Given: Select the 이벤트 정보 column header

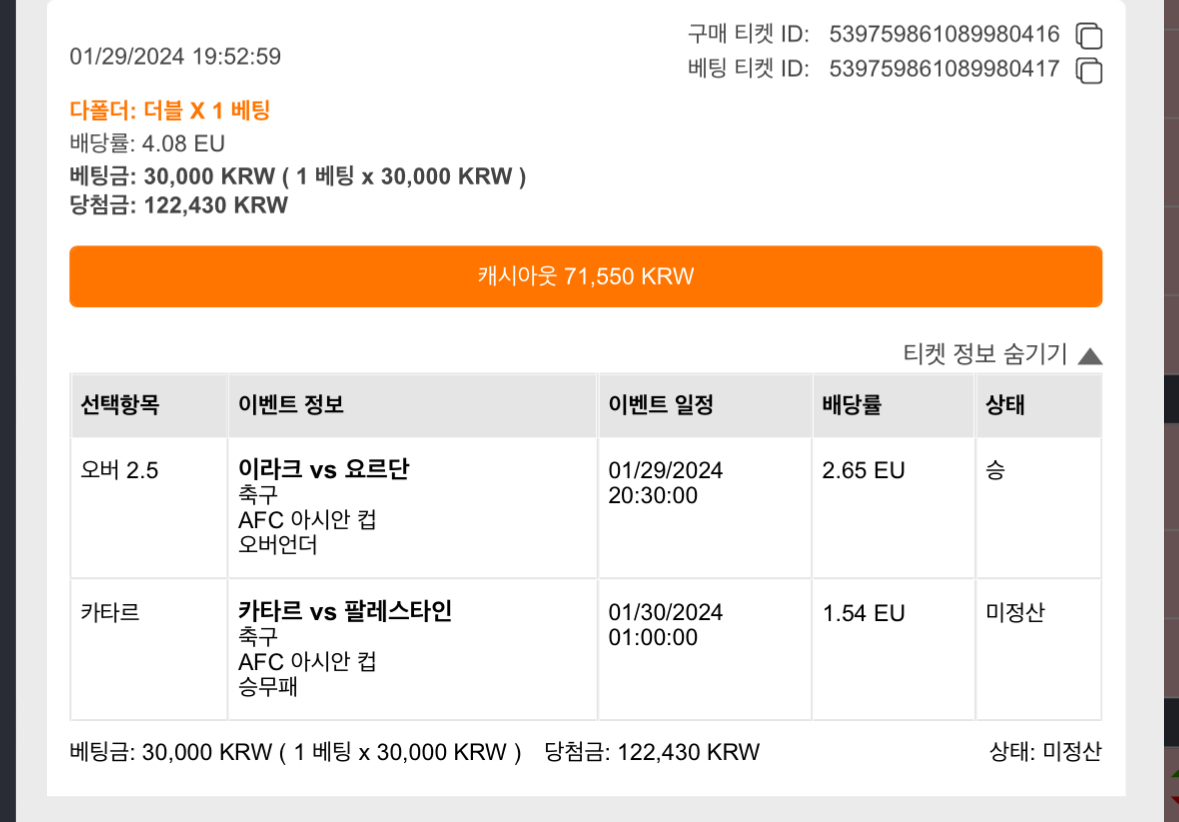Looking at the screenshot, I should click(x=412, y=405).
